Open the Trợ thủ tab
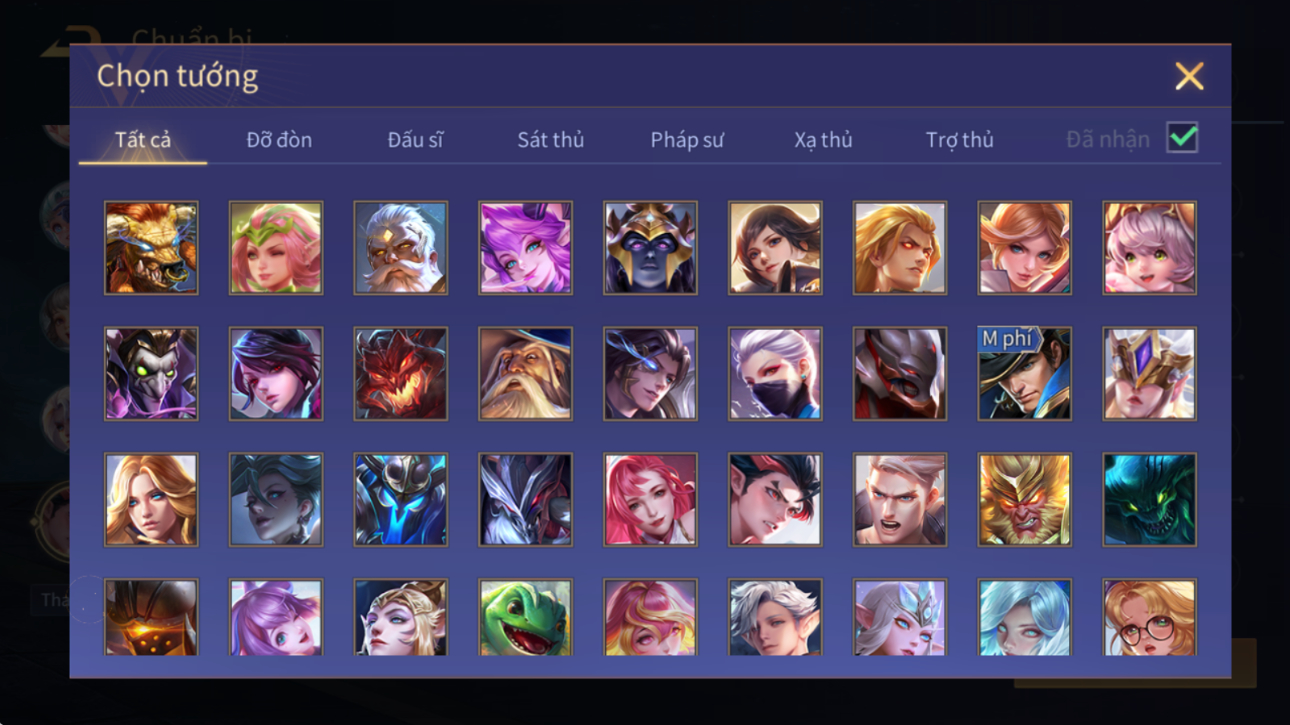Image resolution: width=1290 pixels, height=725 pixels. [959, 140]
